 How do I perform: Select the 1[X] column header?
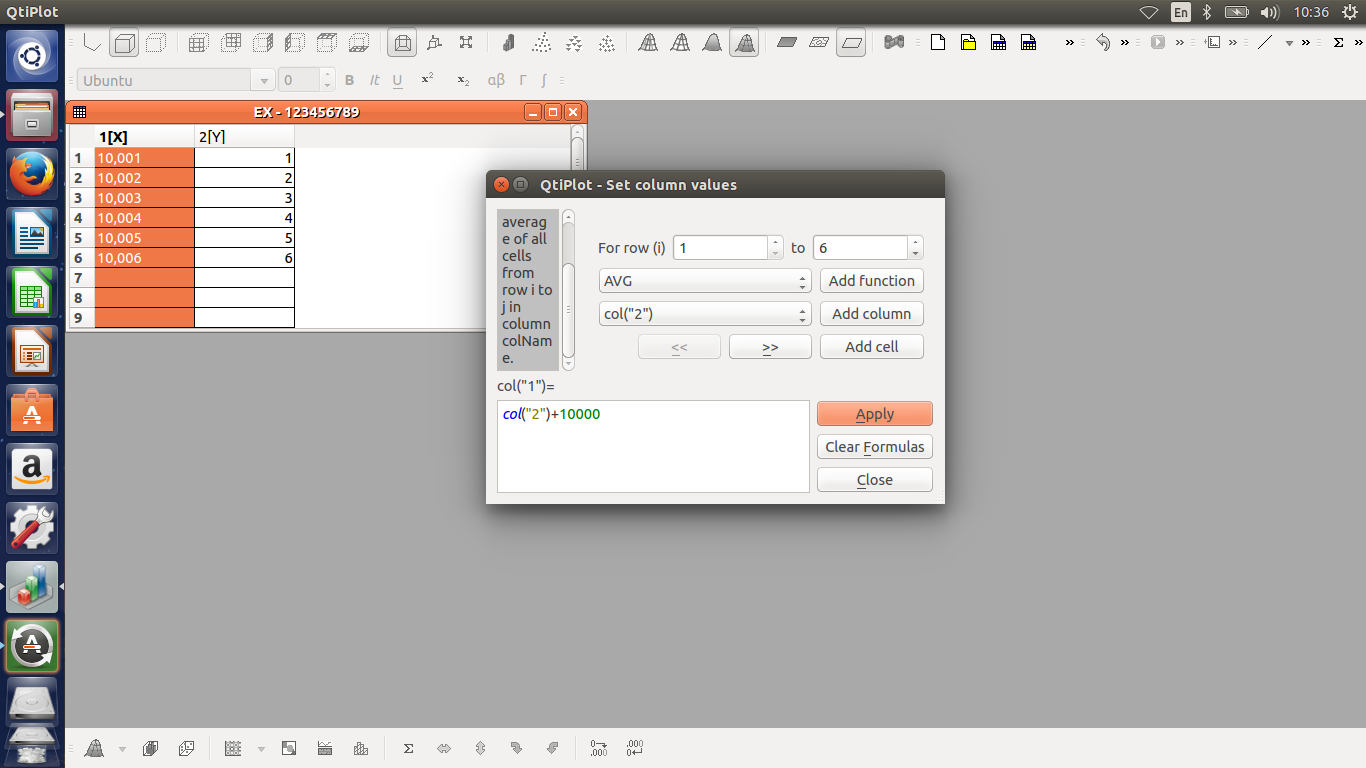[145, 137]
